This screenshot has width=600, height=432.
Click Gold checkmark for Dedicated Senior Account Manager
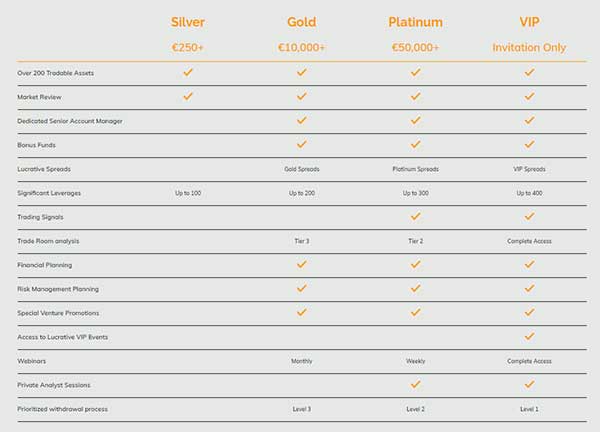pyautogui.click(x=301, y=121)
